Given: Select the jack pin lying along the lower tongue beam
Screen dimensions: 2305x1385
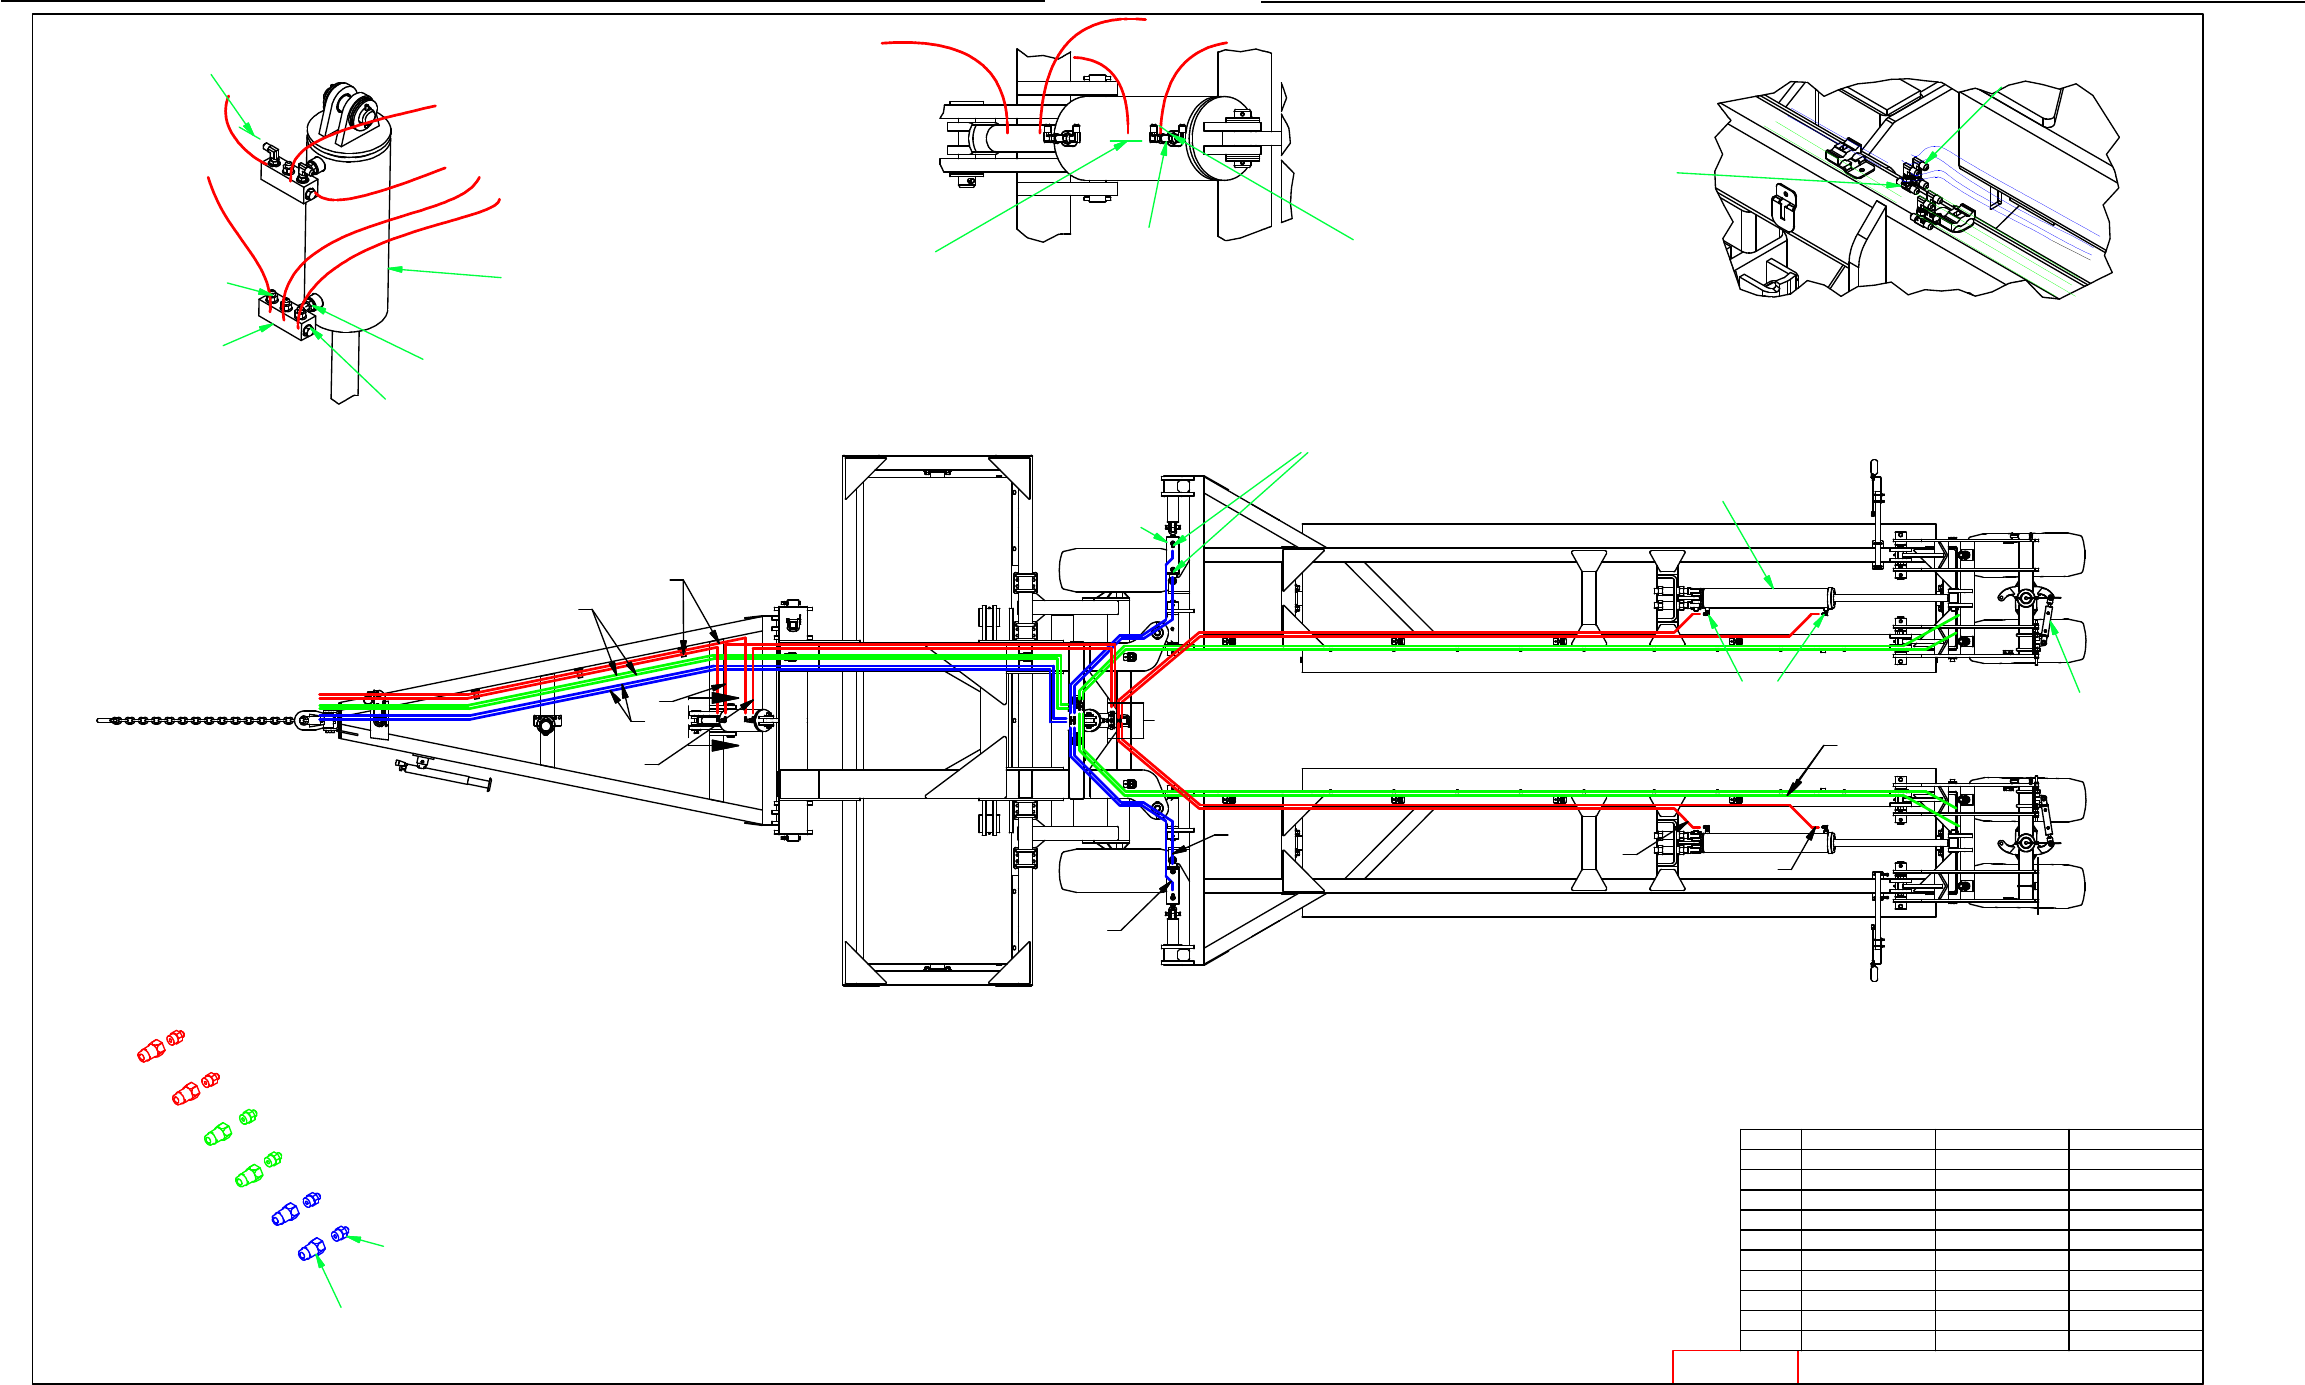Looking at the screenshot, I should pos(444,775).
